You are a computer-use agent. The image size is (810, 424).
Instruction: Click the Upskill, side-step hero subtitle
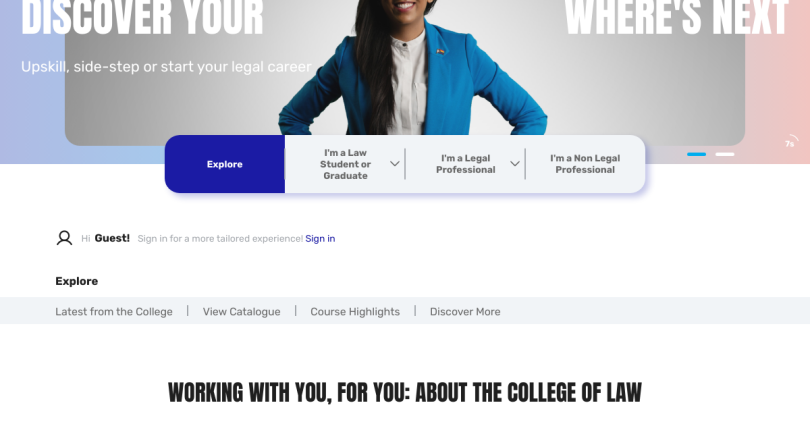click(x=166, y=67)
